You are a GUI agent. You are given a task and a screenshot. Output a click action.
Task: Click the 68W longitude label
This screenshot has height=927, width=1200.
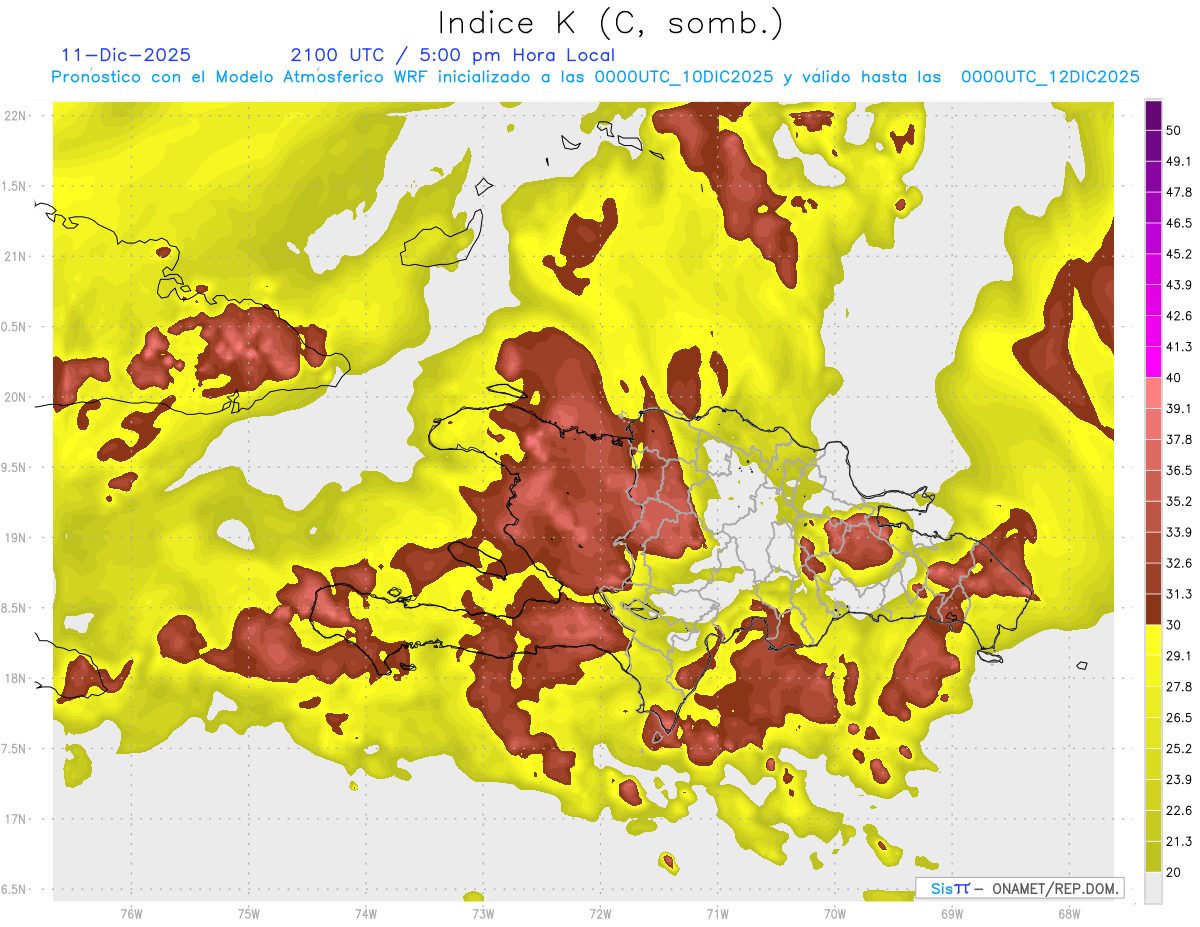pyautogui.click(x=1069, y=914)
